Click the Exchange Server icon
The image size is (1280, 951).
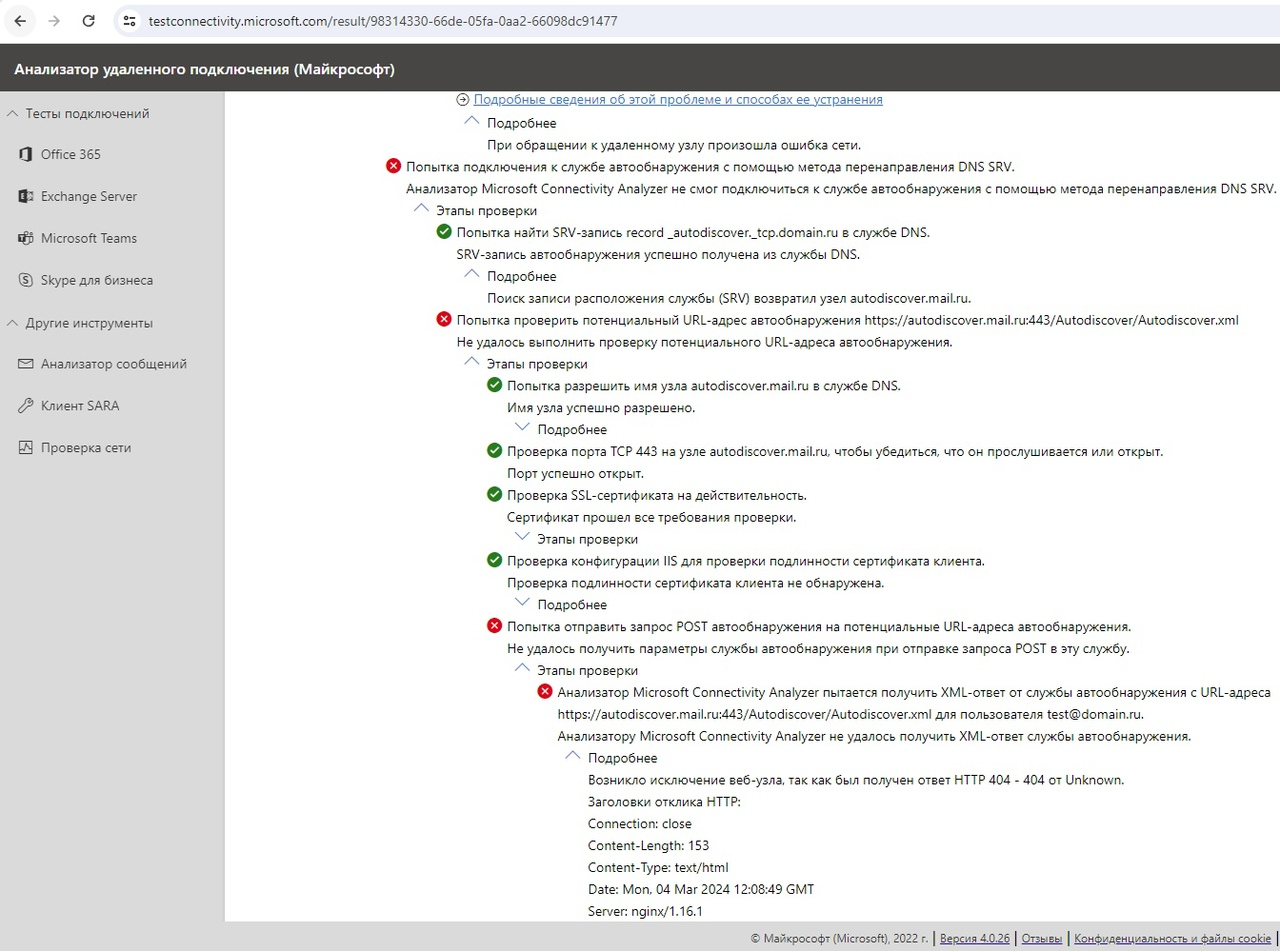coord(25,196)
